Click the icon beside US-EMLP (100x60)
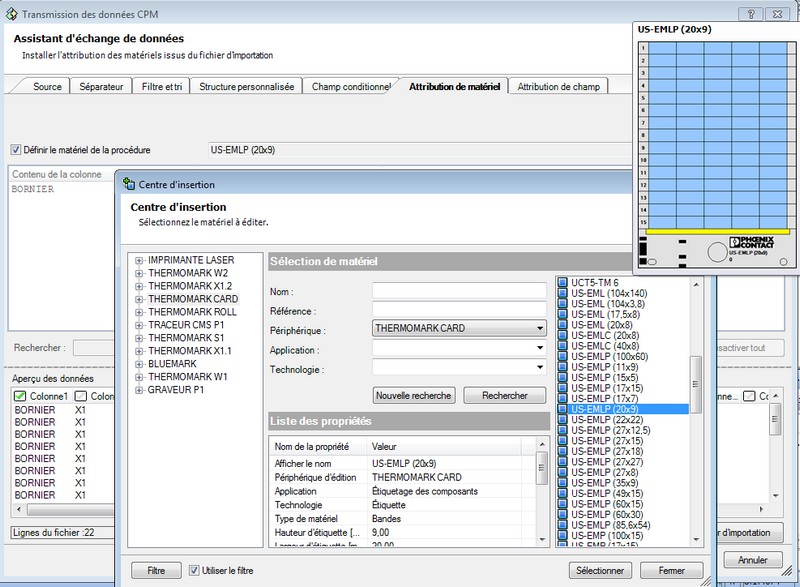Screen dimensions: 800x587 click(562, 357)
